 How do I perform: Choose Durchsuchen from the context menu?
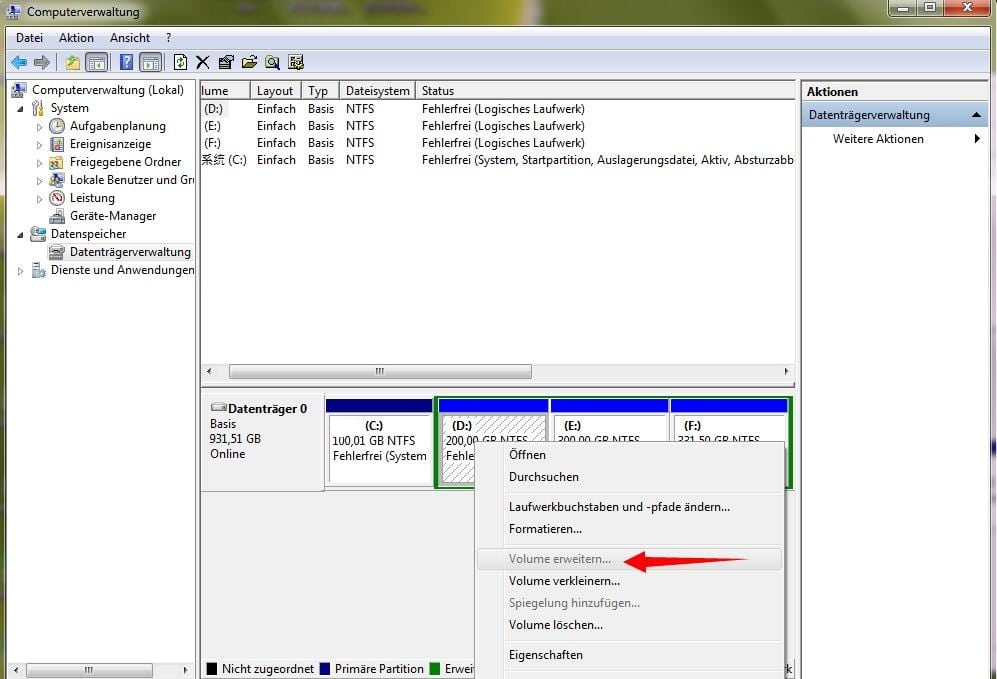click(x=629, y=477)
